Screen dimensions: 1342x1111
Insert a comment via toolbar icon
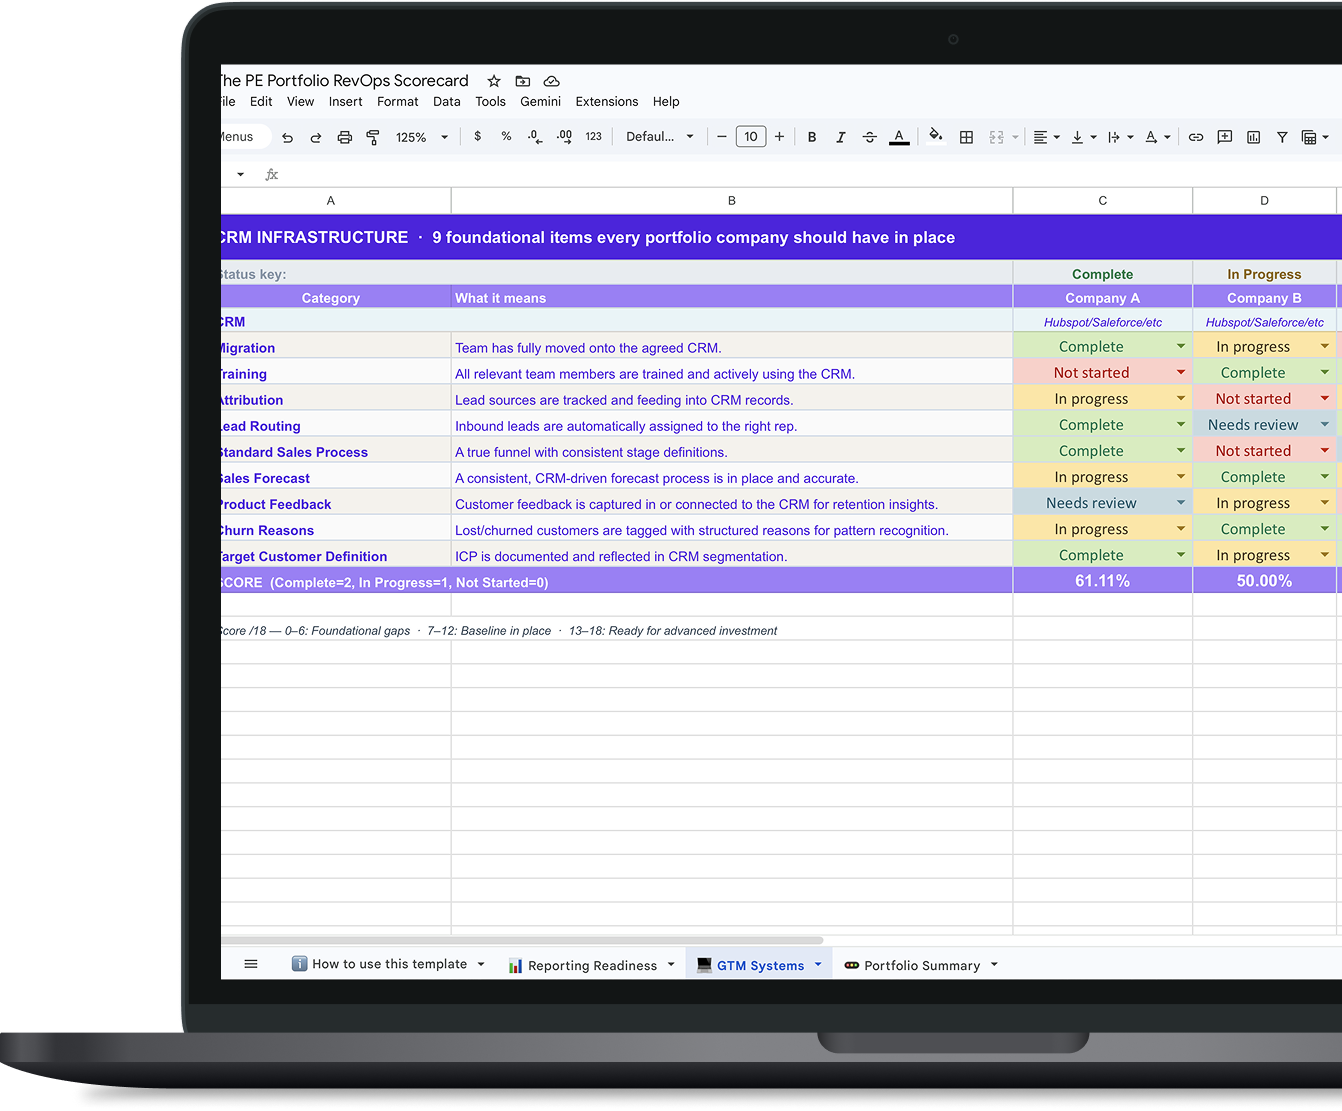click(1224, 137)
